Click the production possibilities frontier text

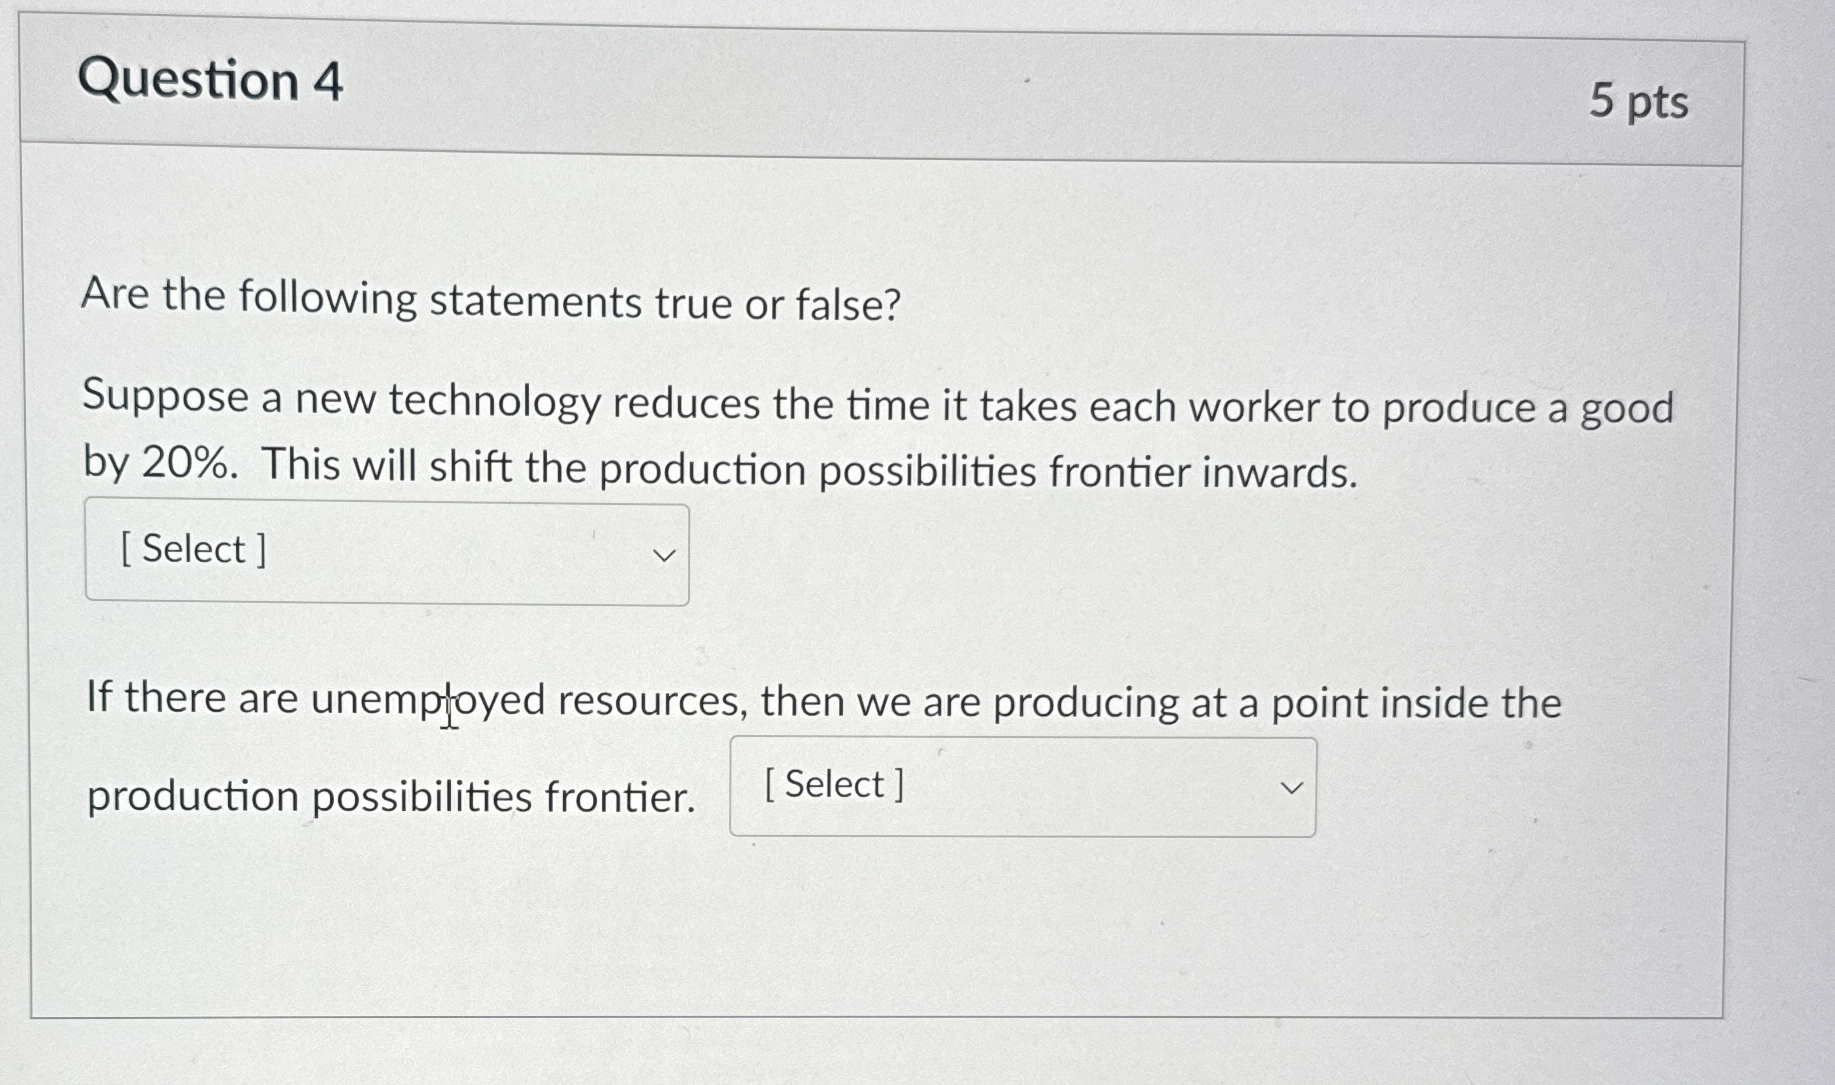(x=391, y=795)
